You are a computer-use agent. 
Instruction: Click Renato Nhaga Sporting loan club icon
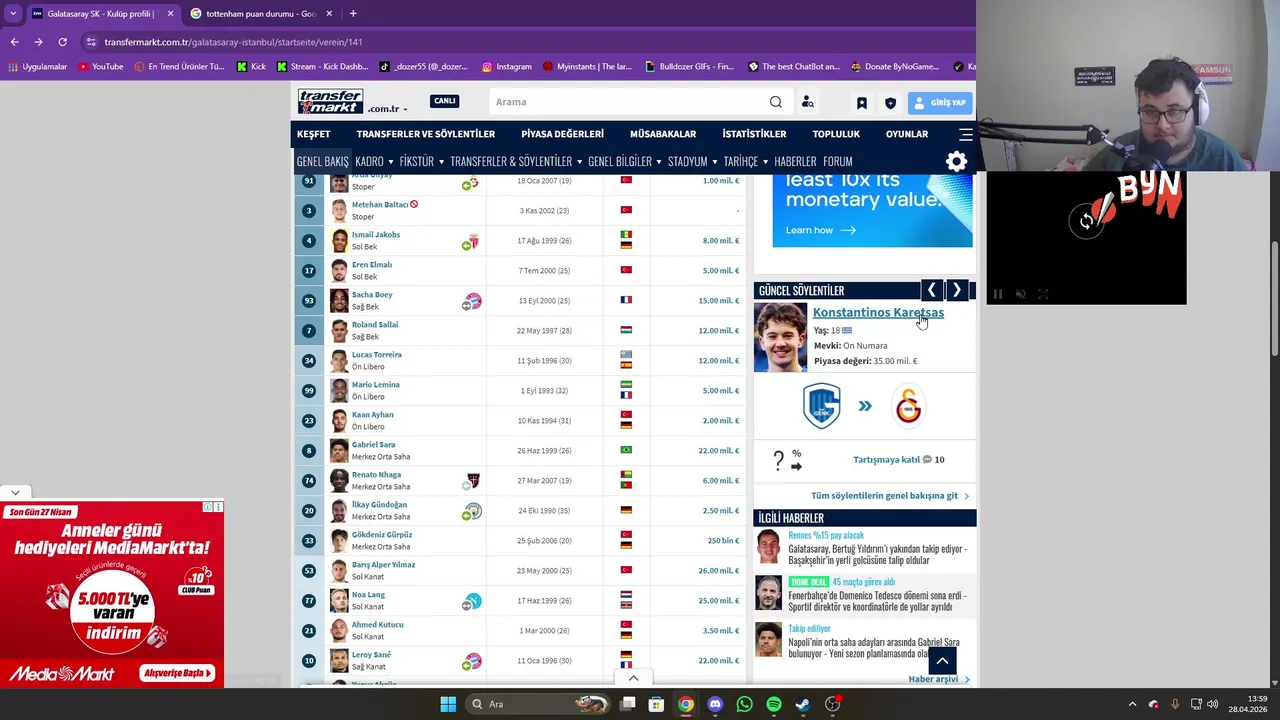pyautogui.click(x=473, y=481)
